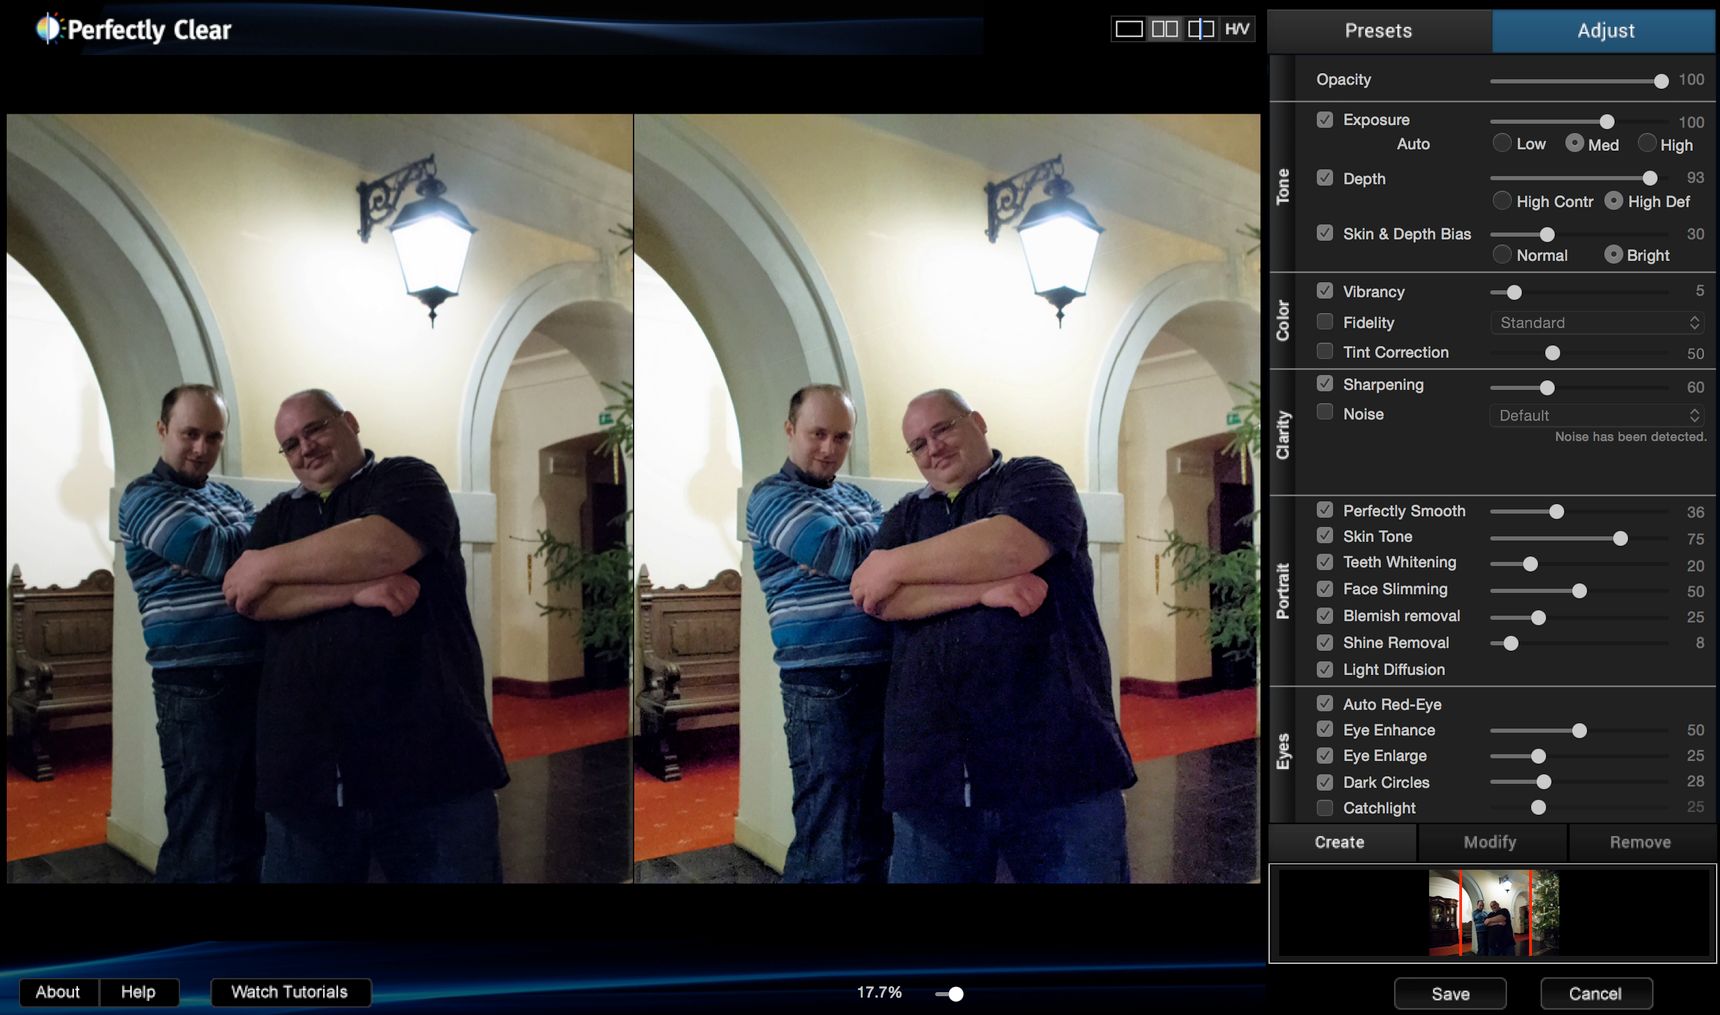Uncheck Perfectly Smooth checkbox
The height and width of the screenshot is (1015, 1720).
point(1325,509)
